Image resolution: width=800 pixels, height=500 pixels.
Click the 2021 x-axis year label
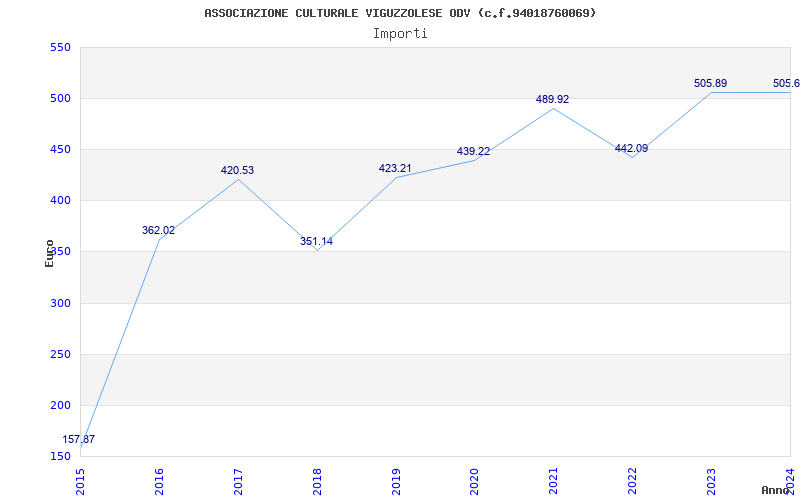(x=553, y=481)
